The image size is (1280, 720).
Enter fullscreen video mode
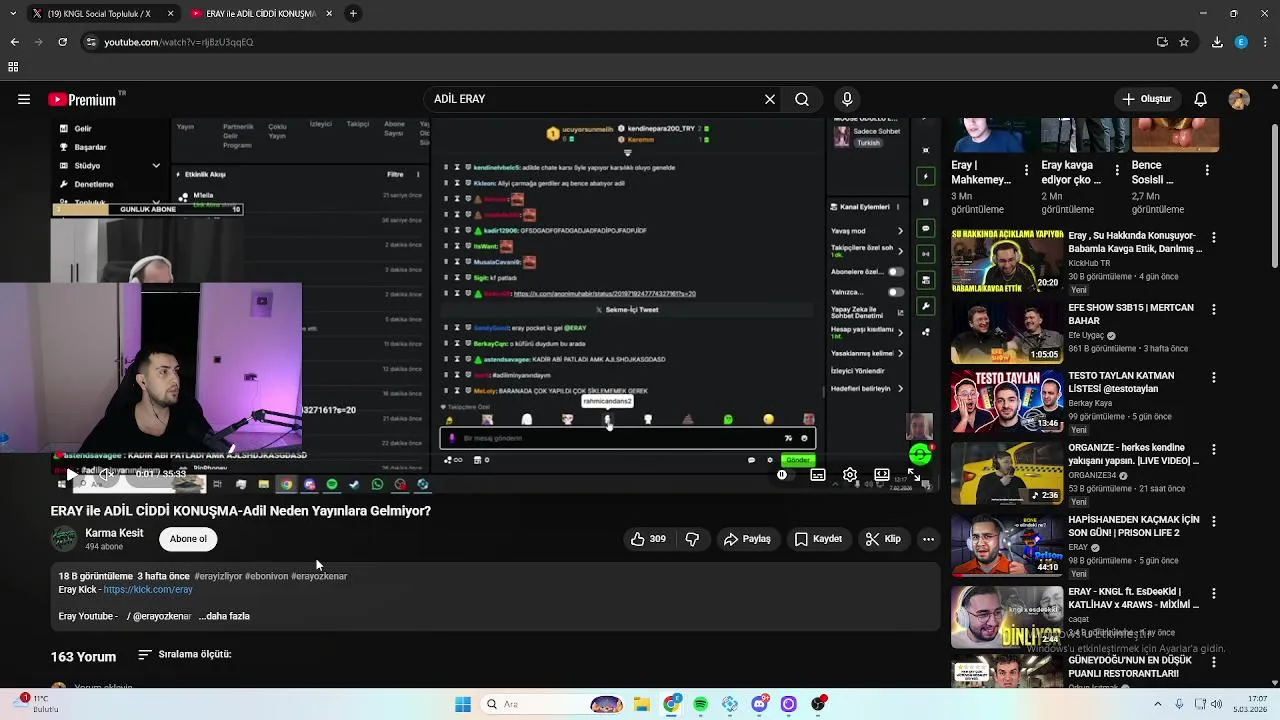point(914,475)
